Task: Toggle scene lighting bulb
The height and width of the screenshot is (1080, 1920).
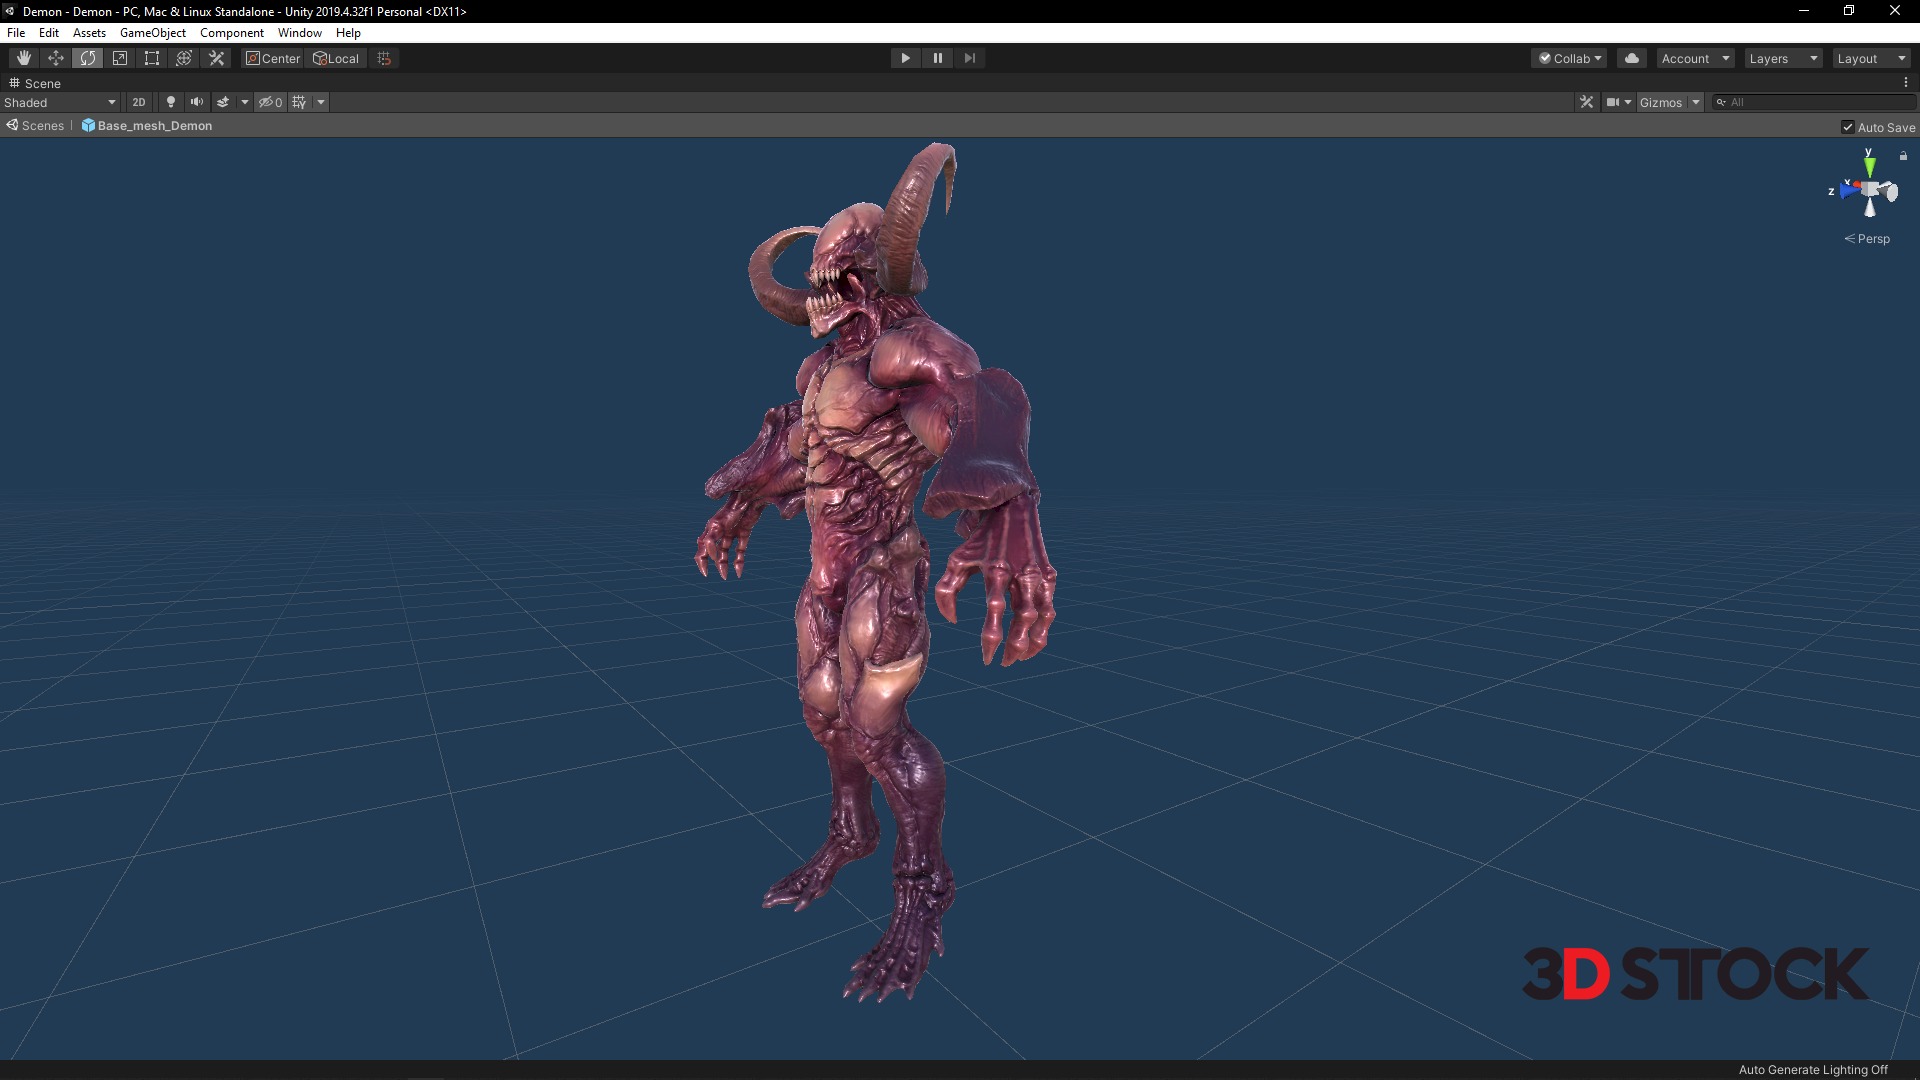Action: pos(170,102)
